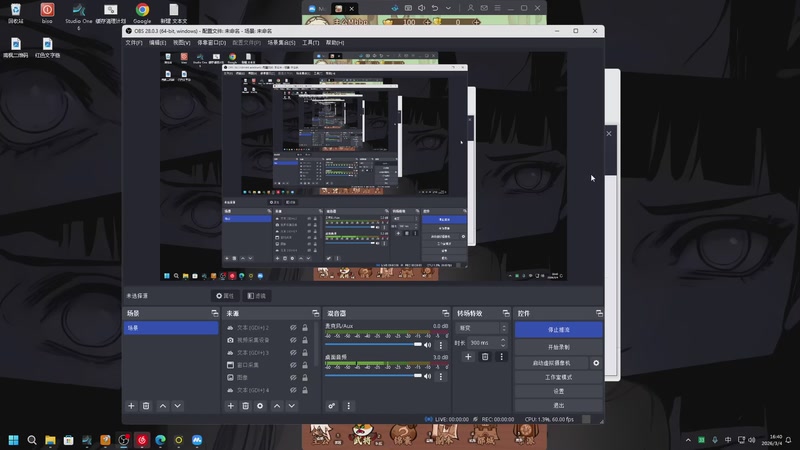Mute the 桌面音频 audio channel
This screenshot has height=450, width=800.
[x=428, y=377]
